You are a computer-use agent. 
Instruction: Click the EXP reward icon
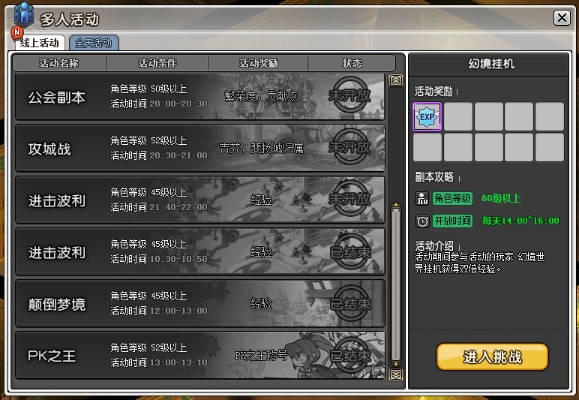pyautogui.click(x=427, y=117)
